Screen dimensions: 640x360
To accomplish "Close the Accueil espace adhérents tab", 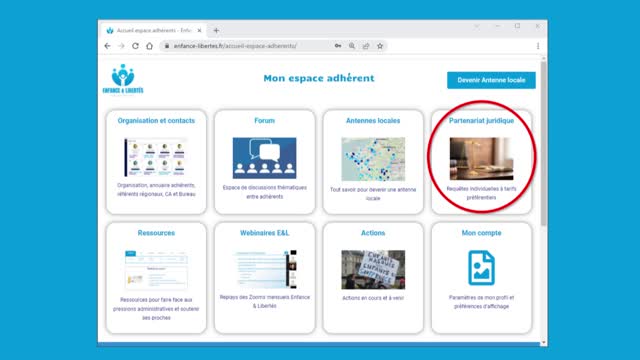I will point(199,31).
